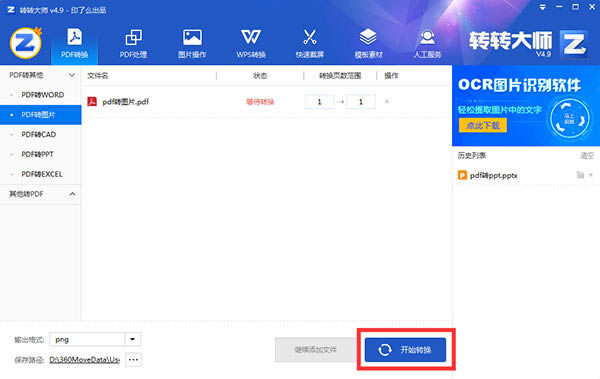
Task: Click the 转转大师 V4.9 brand logo
Action: tap(528, 44)
